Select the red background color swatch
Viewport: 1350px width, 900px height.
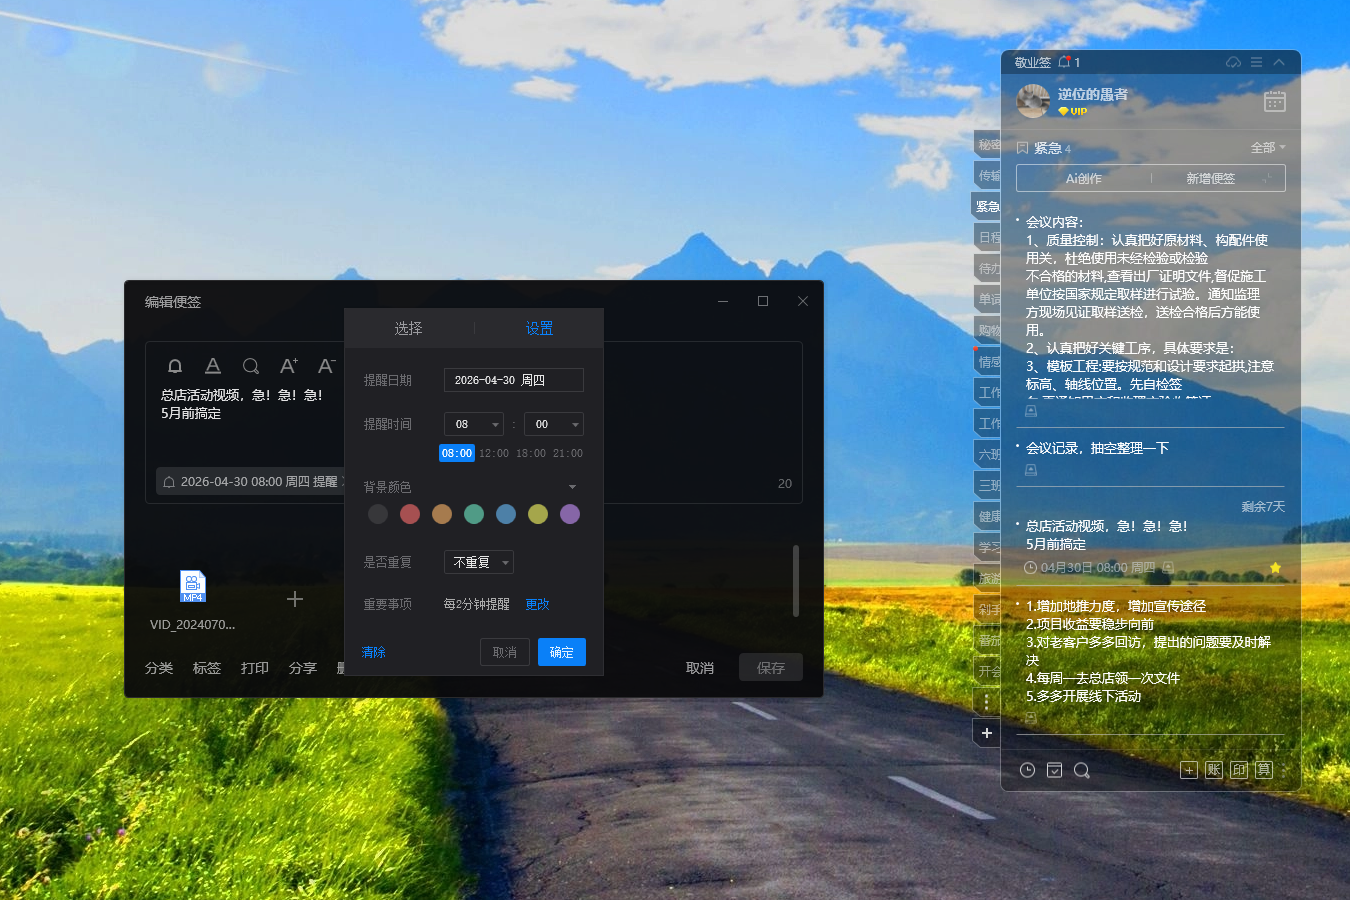(410, 514)
